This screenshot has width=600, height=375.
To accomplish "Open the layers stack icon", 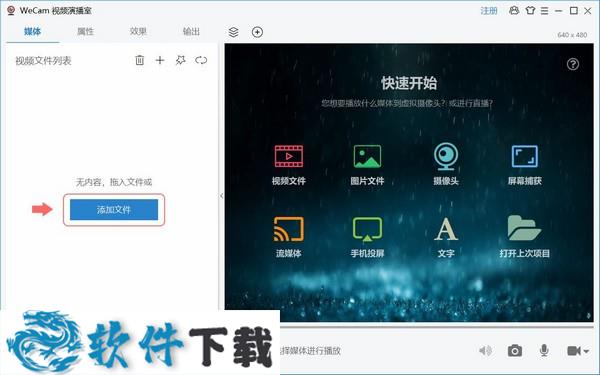I will [233, 32].
